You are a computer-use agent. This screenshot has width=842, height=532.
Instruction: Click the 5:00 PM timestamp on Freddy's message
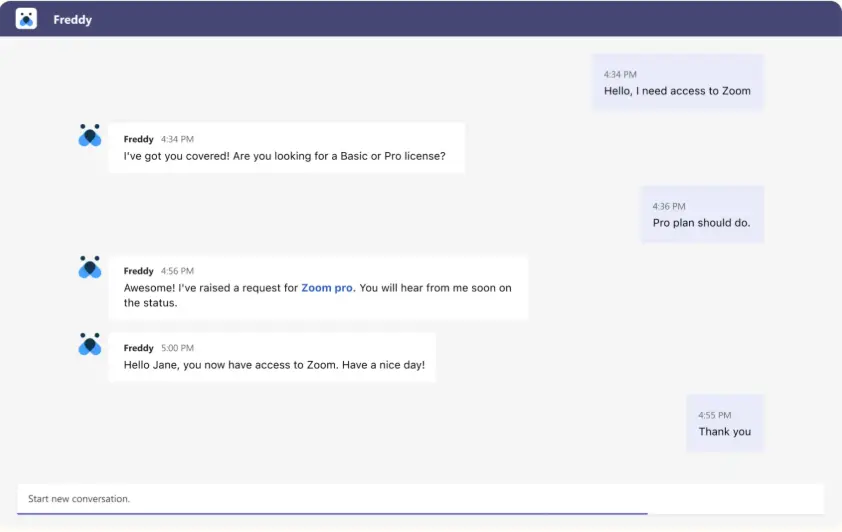click(177, 348)
